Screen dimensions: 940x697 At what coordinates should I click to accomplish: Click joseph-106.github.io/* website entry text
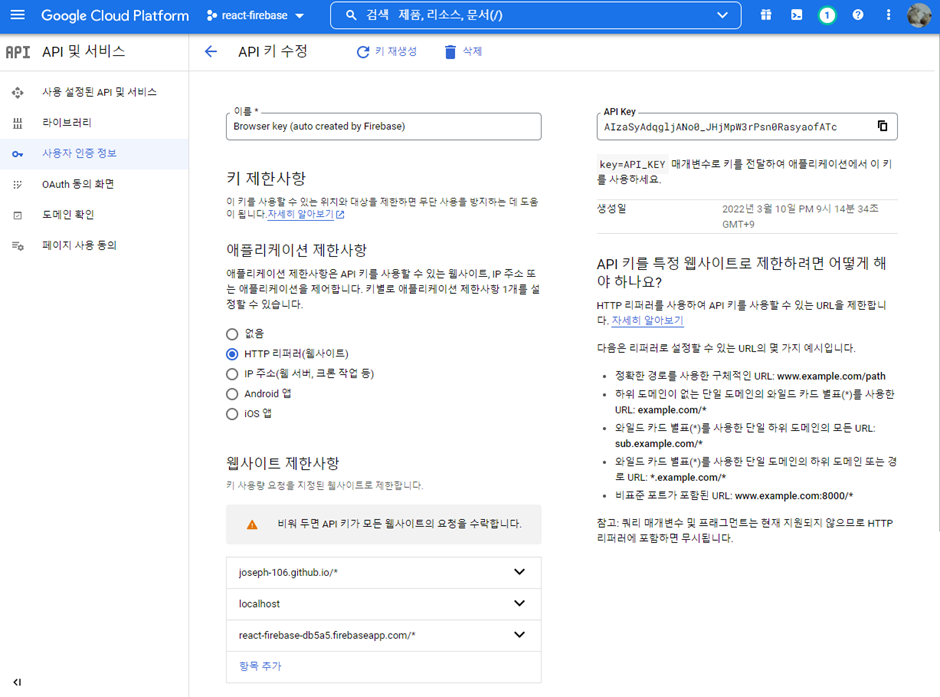288,572
